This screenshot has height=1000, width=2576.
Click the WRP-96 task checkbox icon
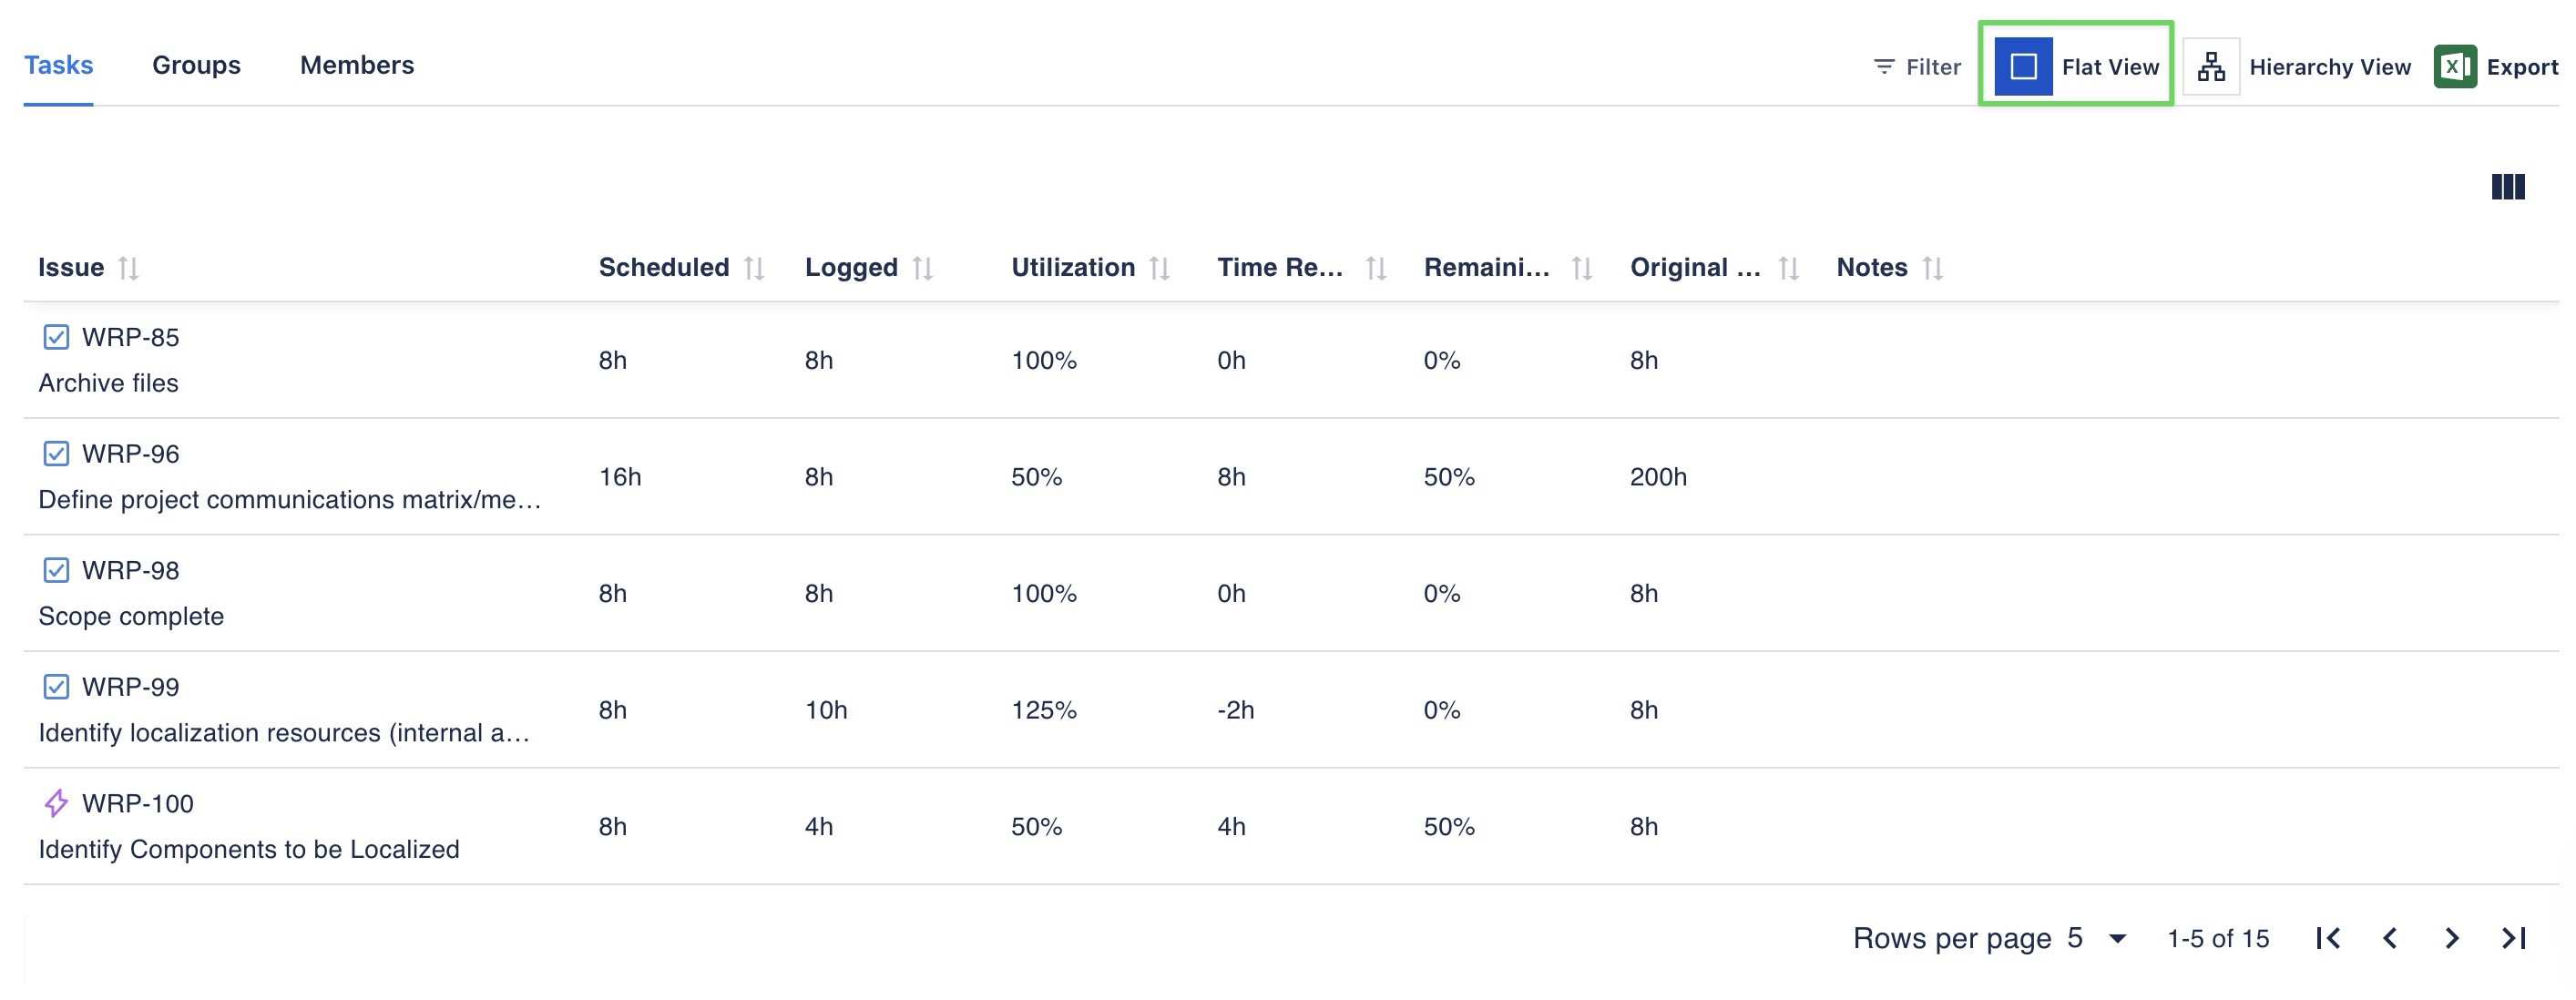tap(56, 454)
